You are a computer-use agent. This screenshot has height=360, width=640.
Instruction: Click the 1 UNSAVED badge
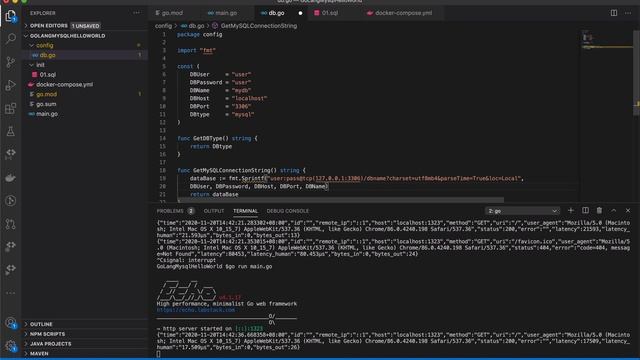pyautogui.click(x=86, y=26)
